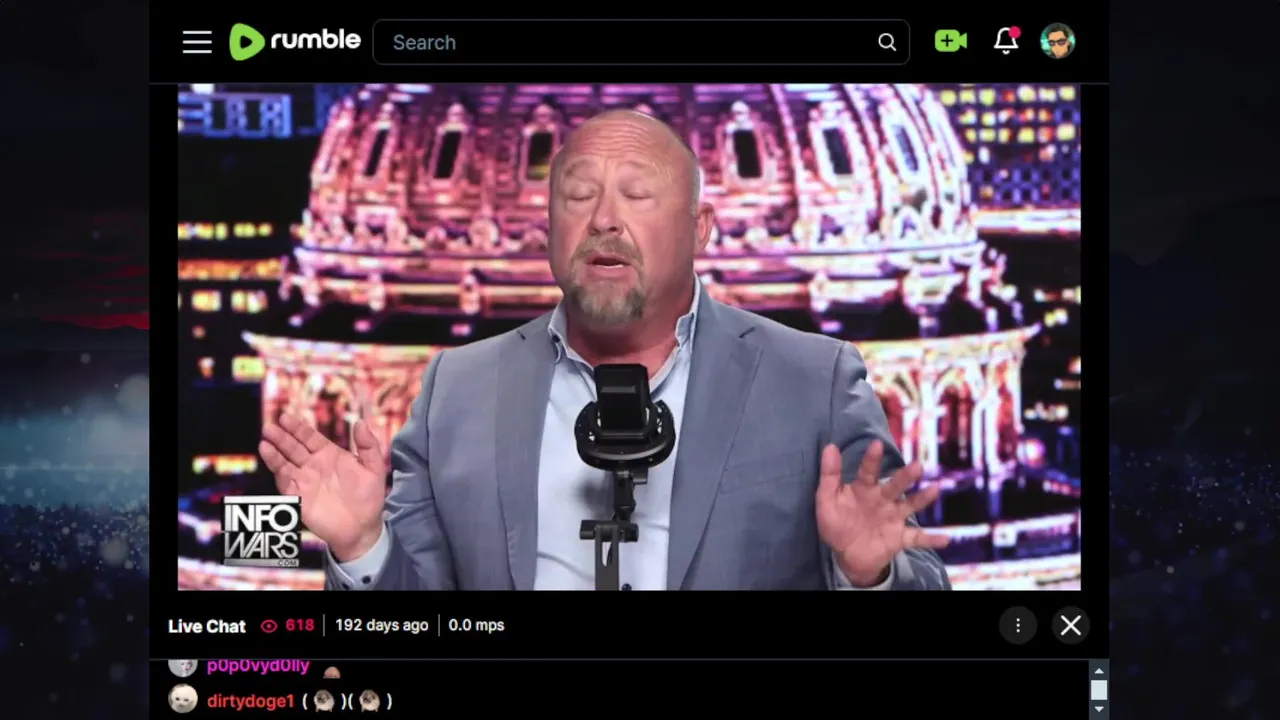
Task: Click the 0.0 mps chat rate indicator
Action: point(476,625)
